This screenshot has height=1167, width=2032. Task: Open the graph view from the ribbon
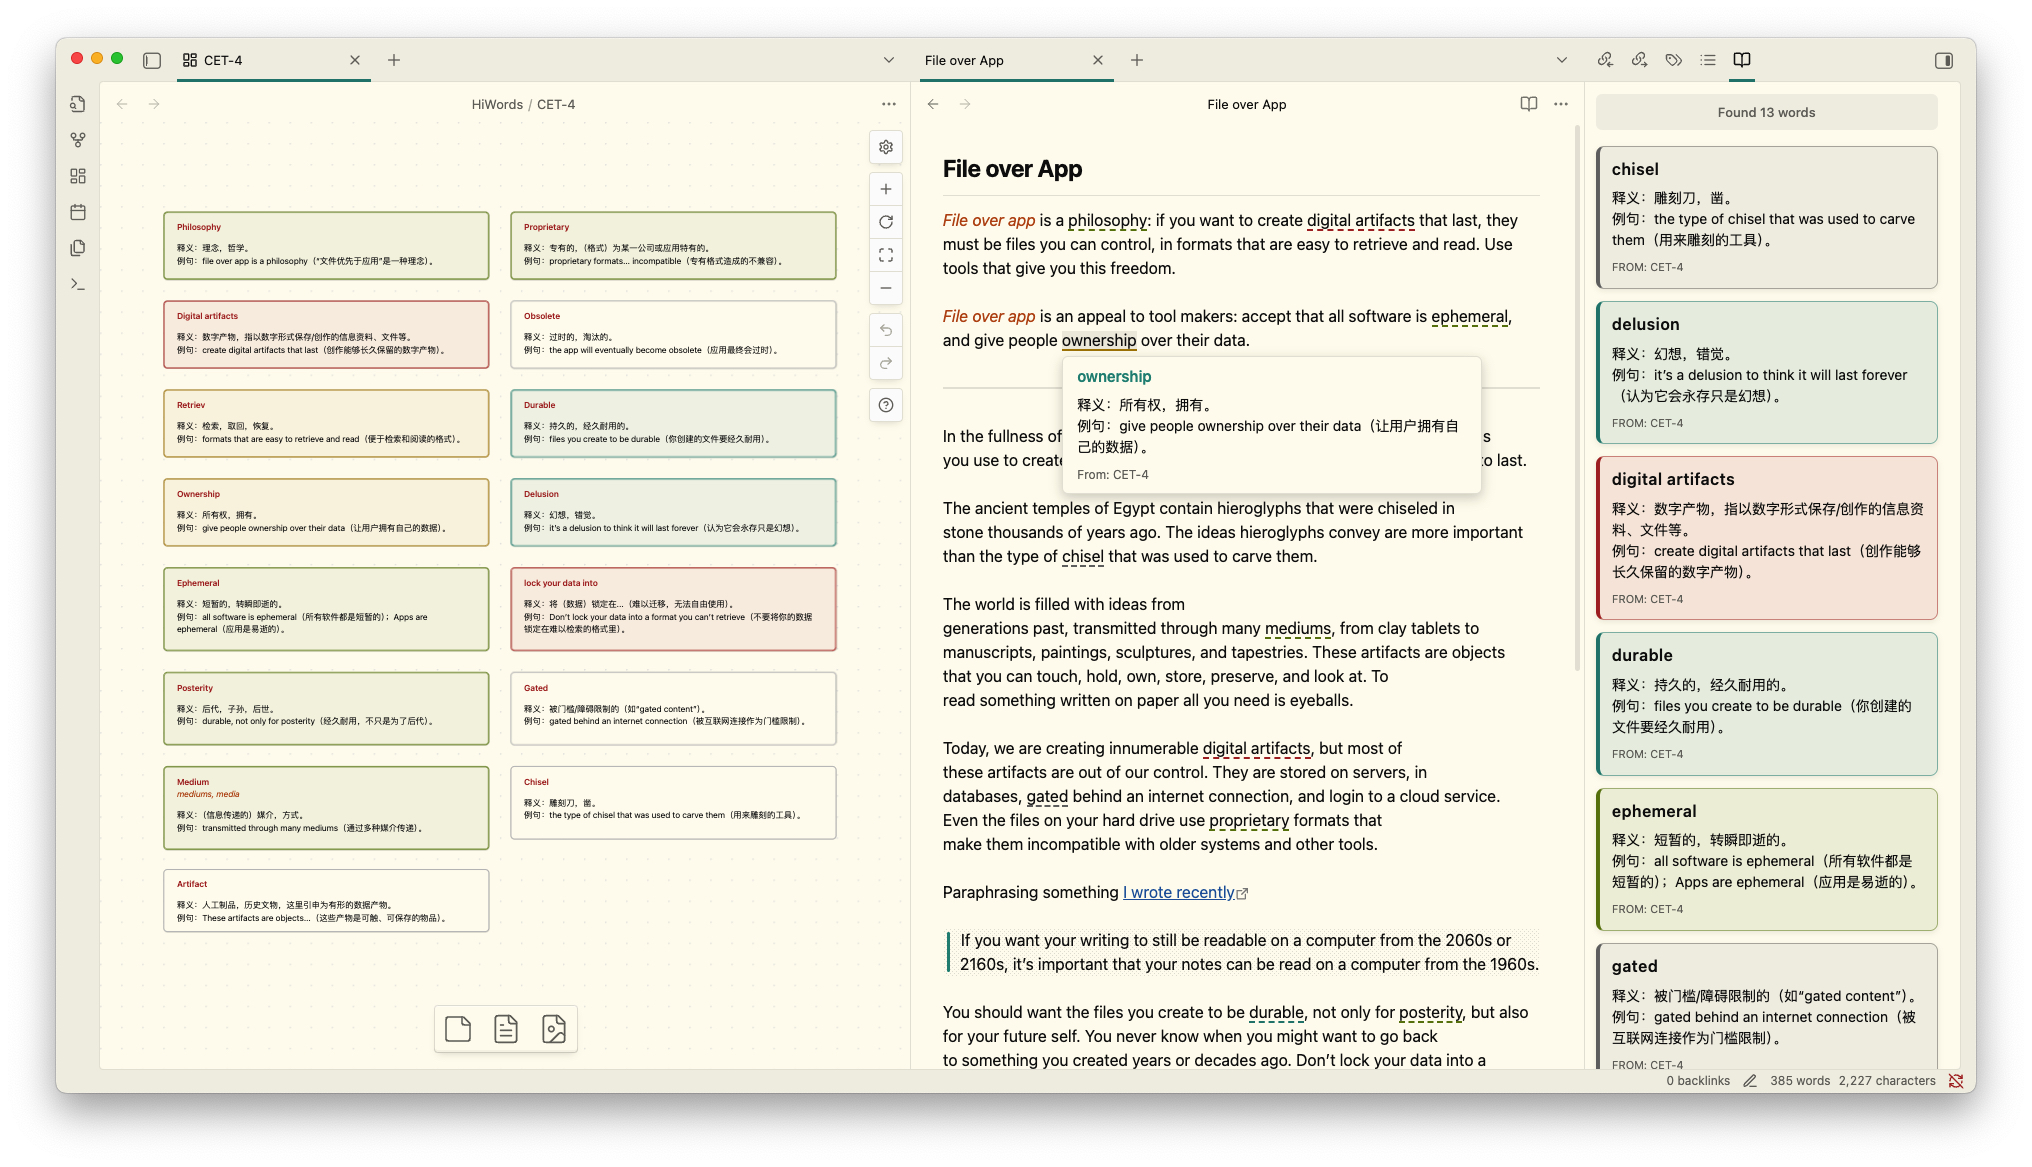(78, 140)
